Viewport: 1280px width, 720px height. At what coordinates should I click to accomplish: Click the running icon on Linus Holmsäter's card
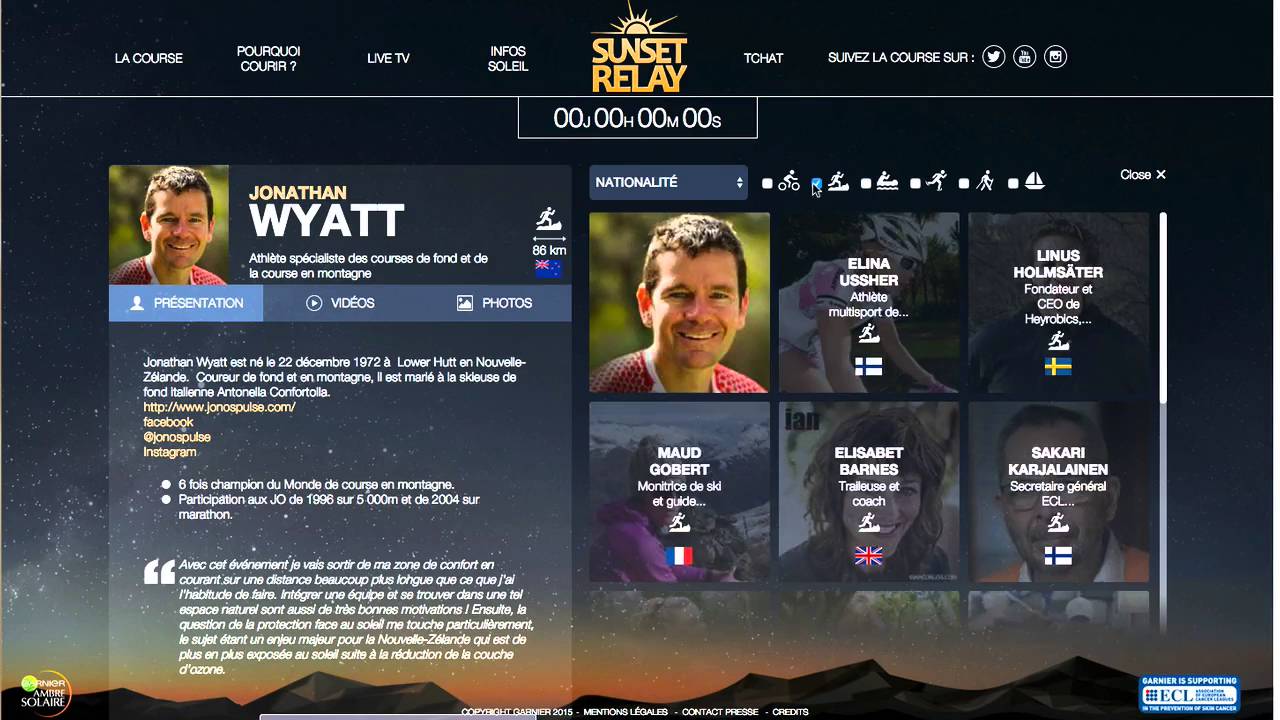pyautogui.click(x=1058, y=341)
